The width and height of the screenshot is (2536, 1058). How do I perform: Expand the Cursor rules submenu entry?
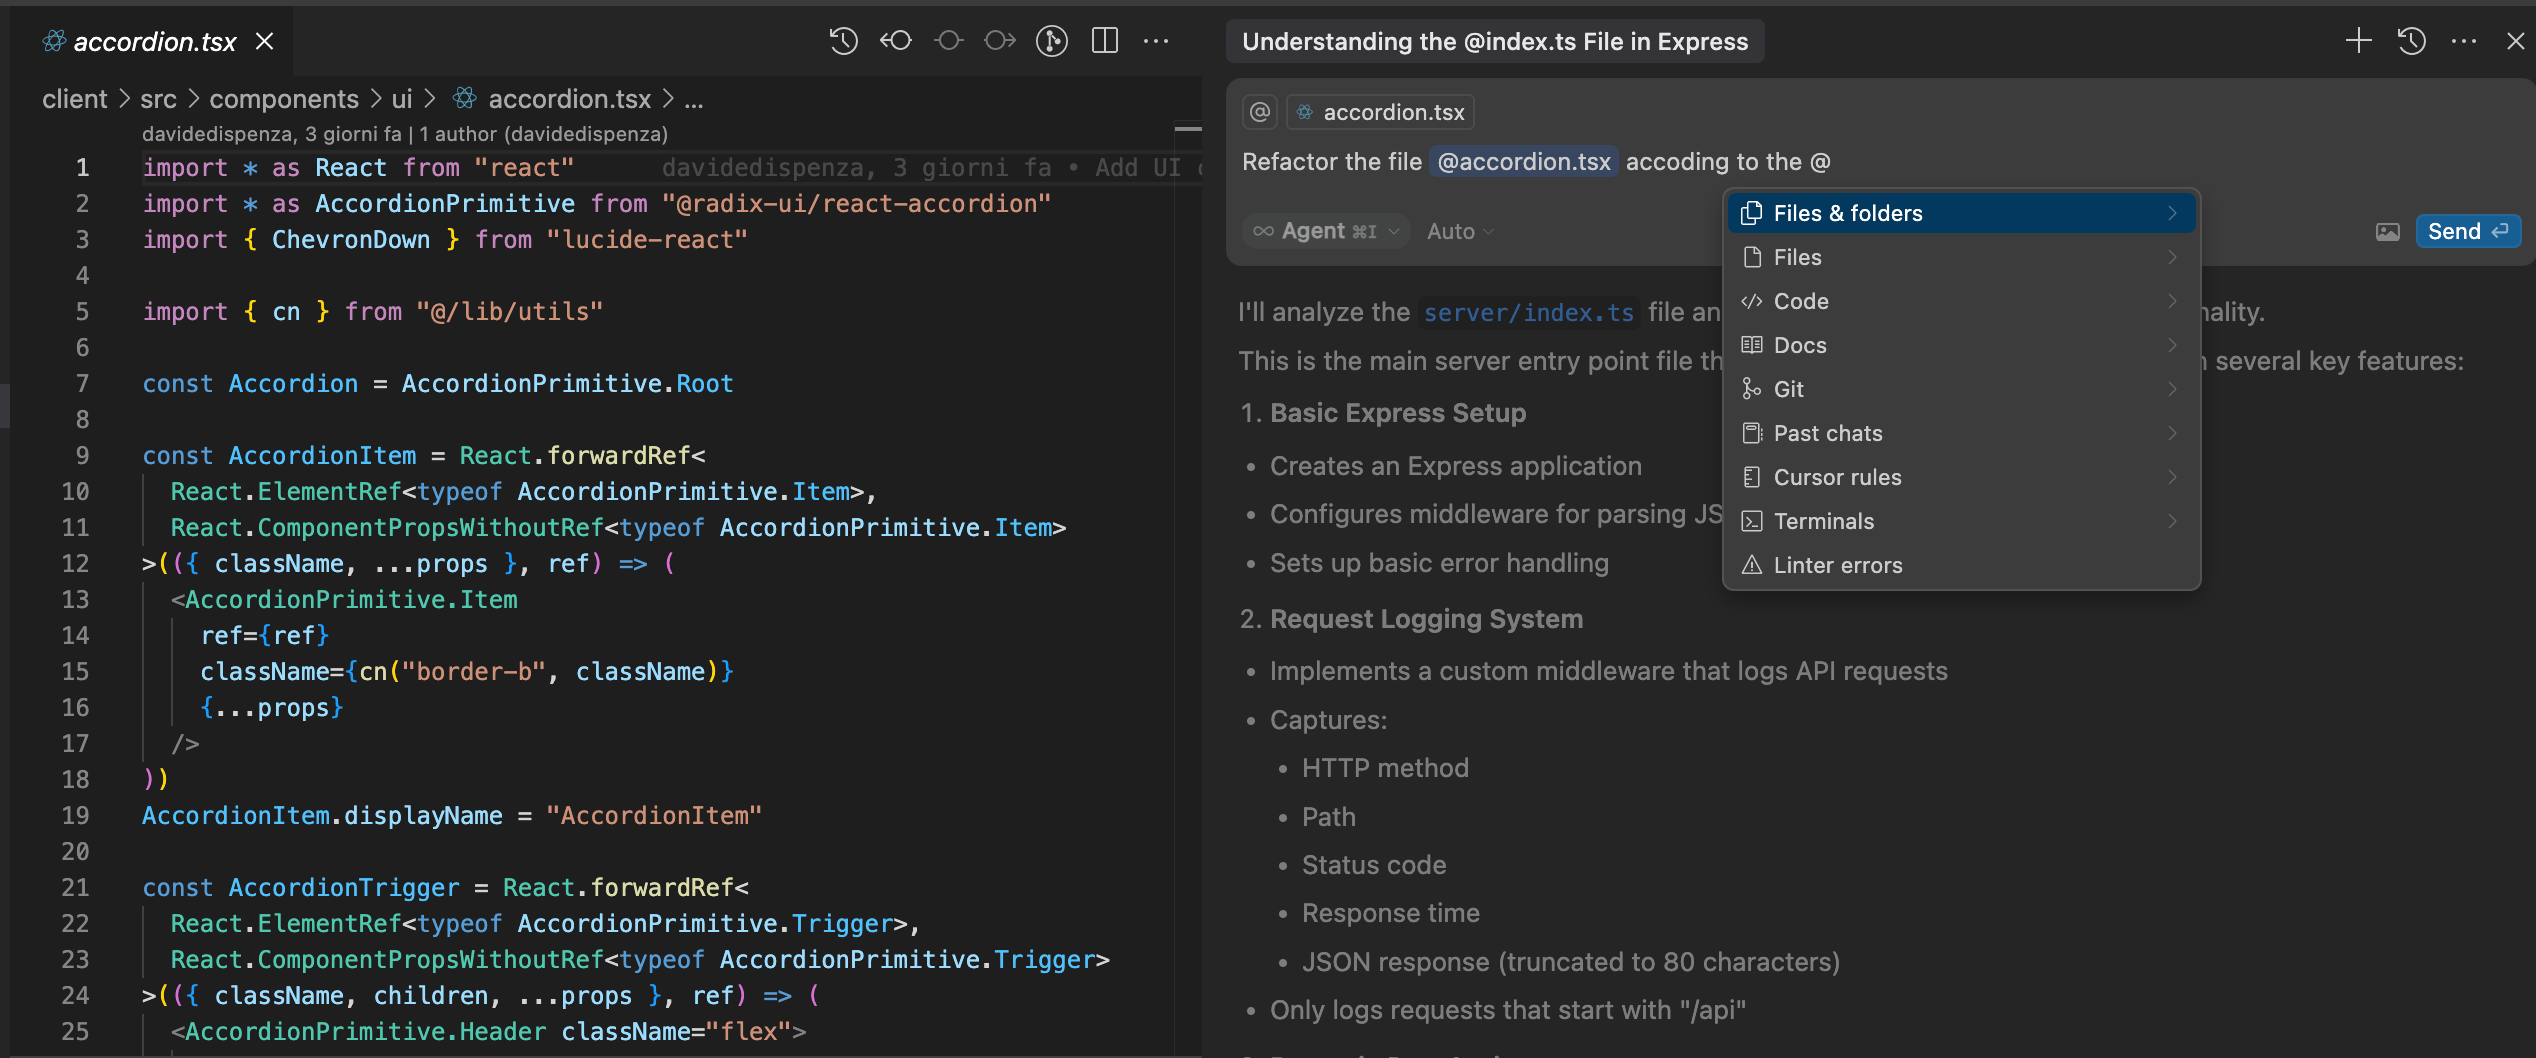click(x=1961, y=477)
